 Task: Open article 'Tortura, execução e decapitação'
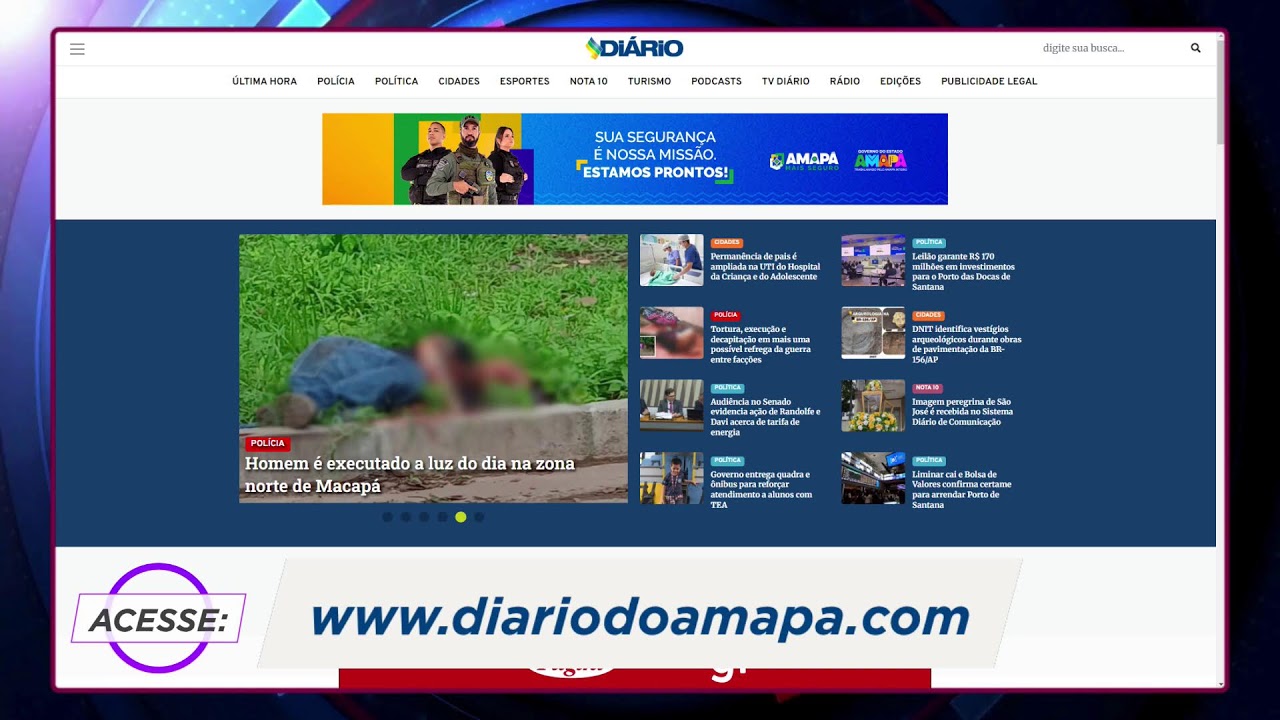point(760,344)
